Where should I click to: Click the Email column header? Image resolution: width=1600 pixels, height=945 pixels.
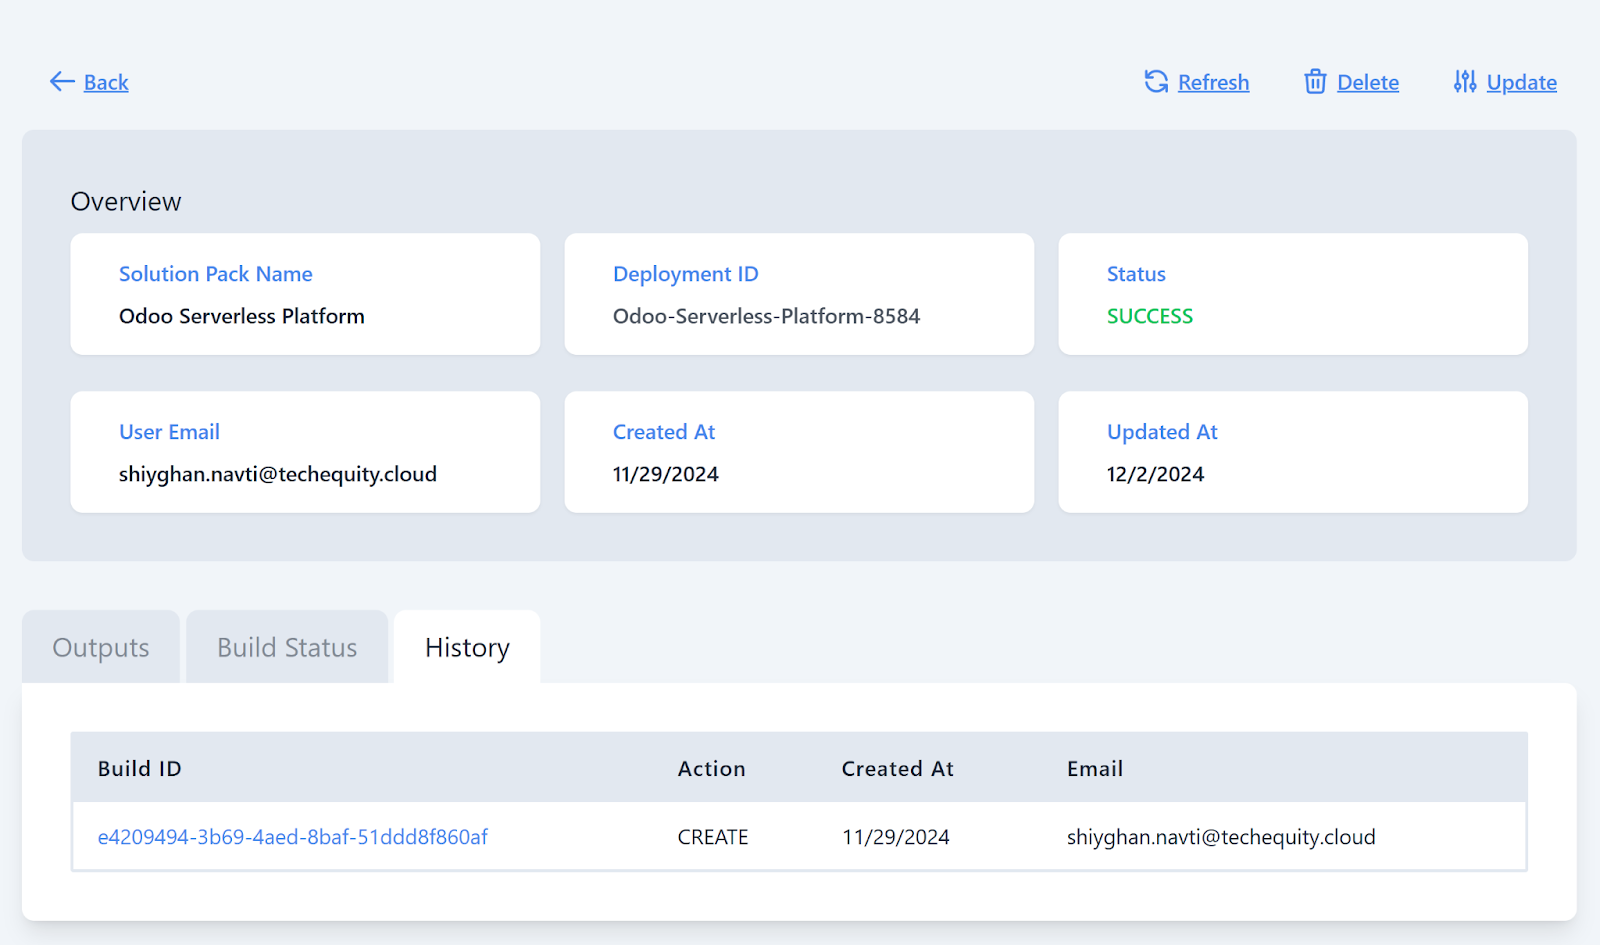click(1095, 769)
